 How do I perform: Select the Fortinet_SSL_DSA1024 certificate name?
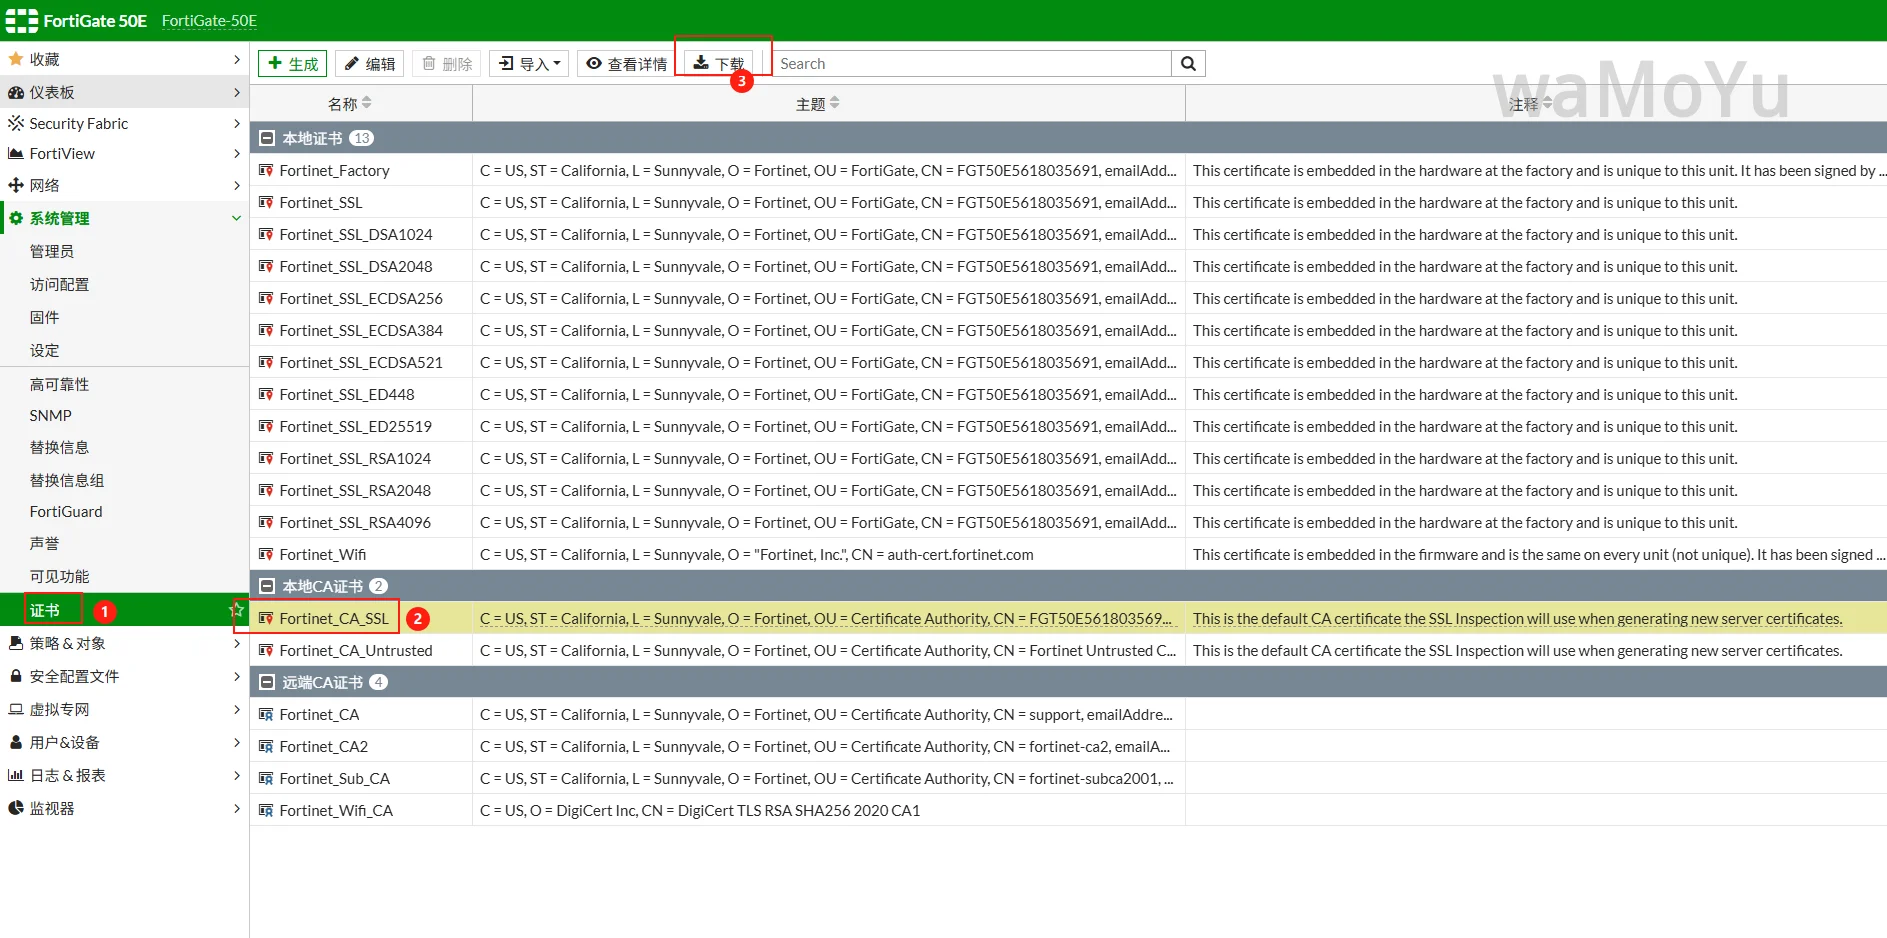pyautogui.click(x=356, y=234)
